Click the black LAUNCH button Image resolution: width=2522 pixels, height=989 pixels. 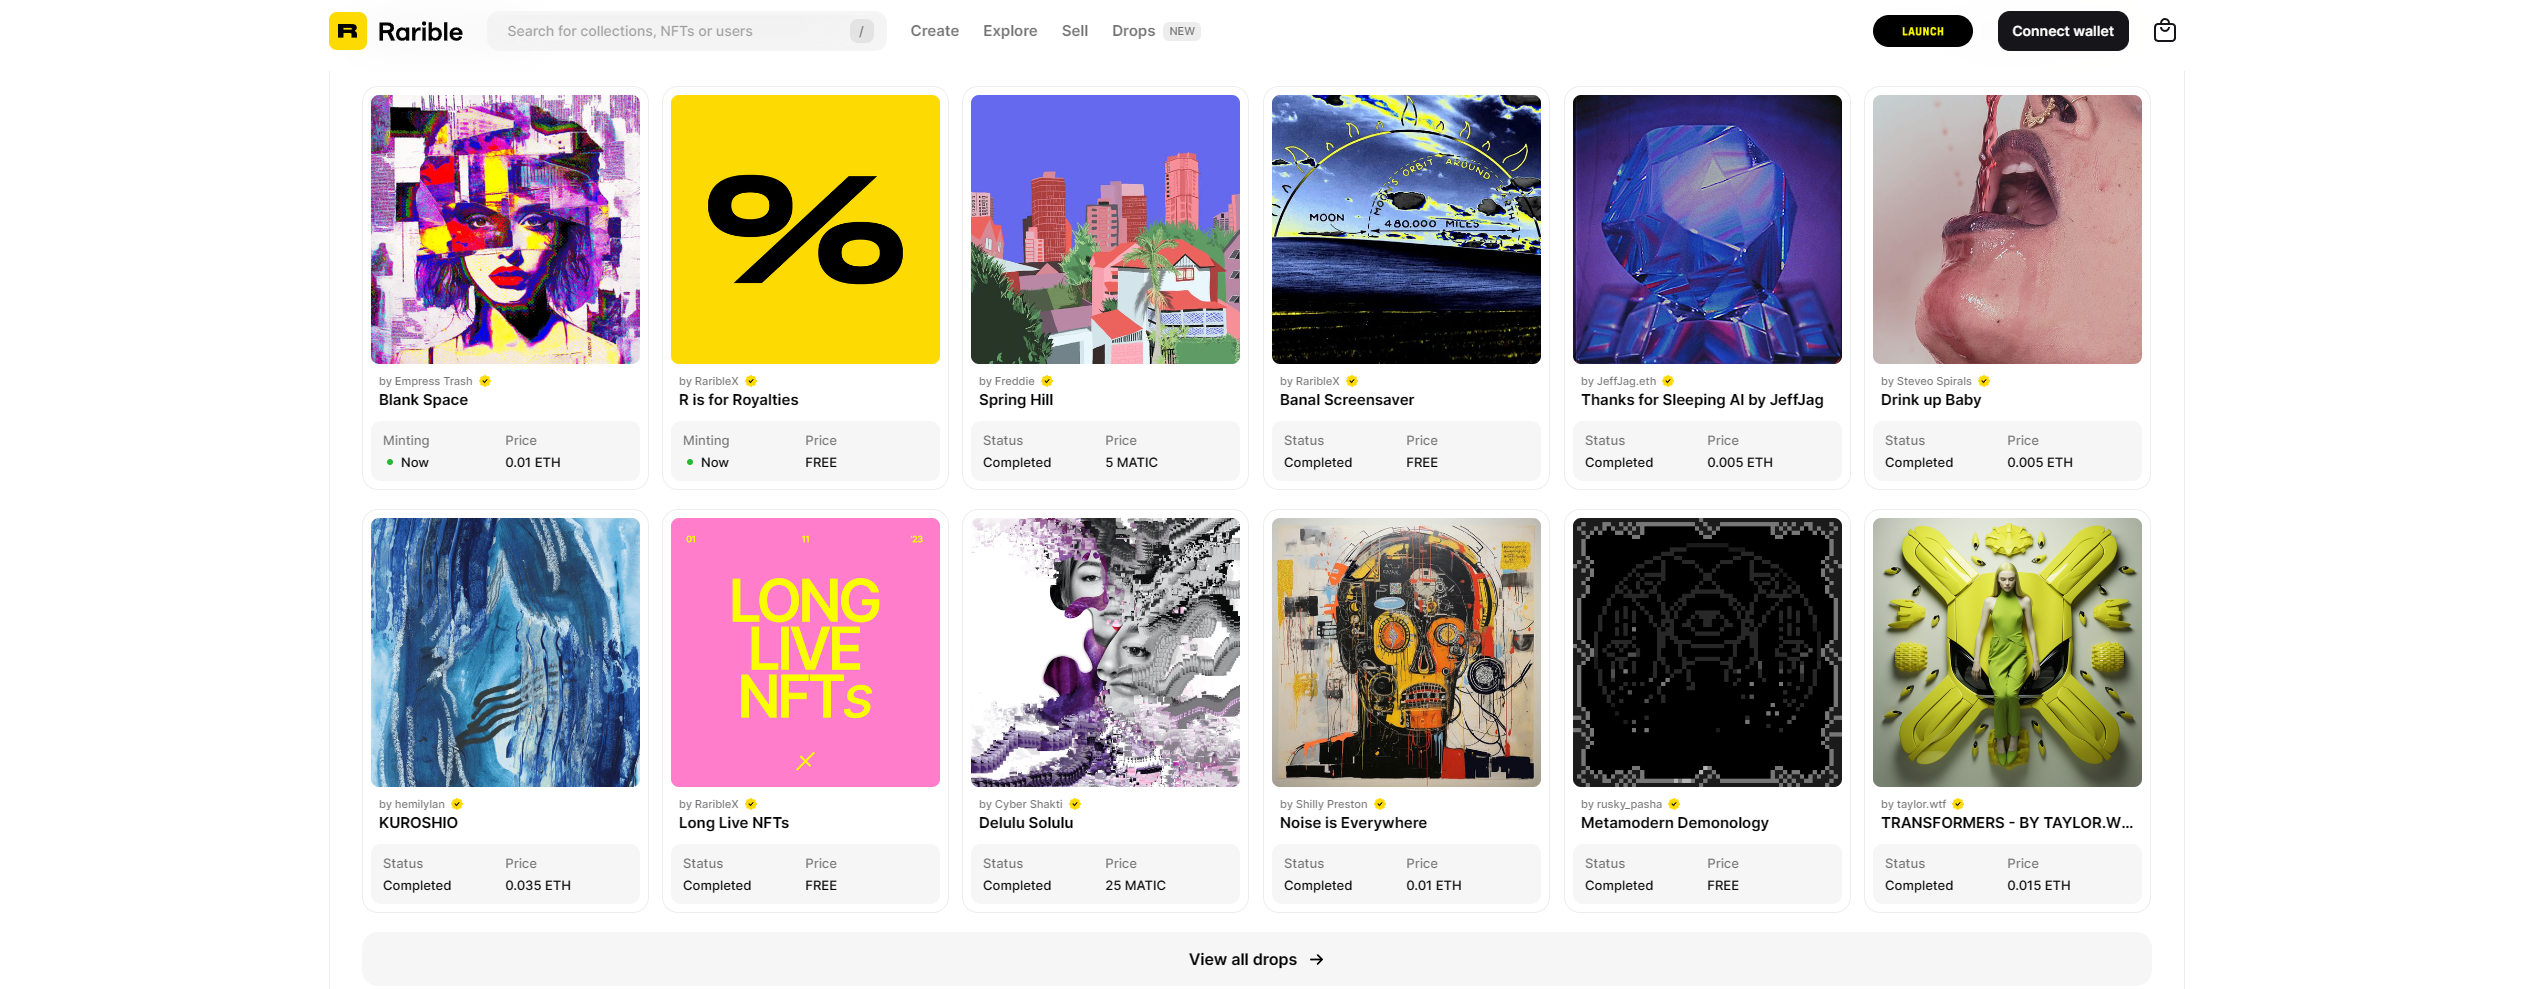[1922, 31]
